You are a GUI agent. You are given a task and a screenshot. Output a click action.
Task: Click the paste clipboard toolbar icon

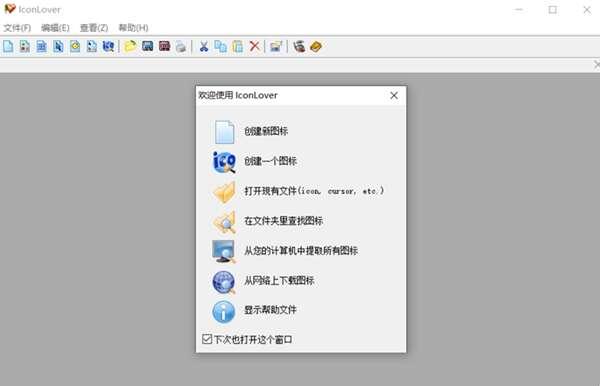point(238,46)
